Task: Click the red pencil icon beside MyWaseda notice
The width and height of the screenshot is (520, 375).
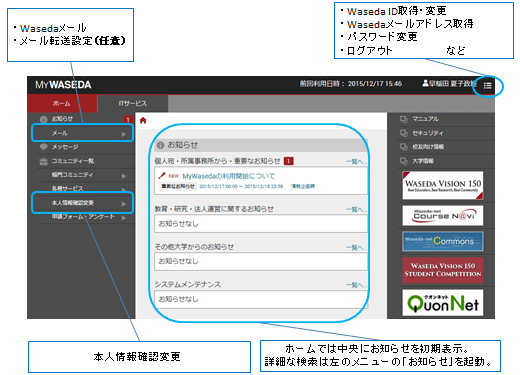Action: click(x=162, y=175)
